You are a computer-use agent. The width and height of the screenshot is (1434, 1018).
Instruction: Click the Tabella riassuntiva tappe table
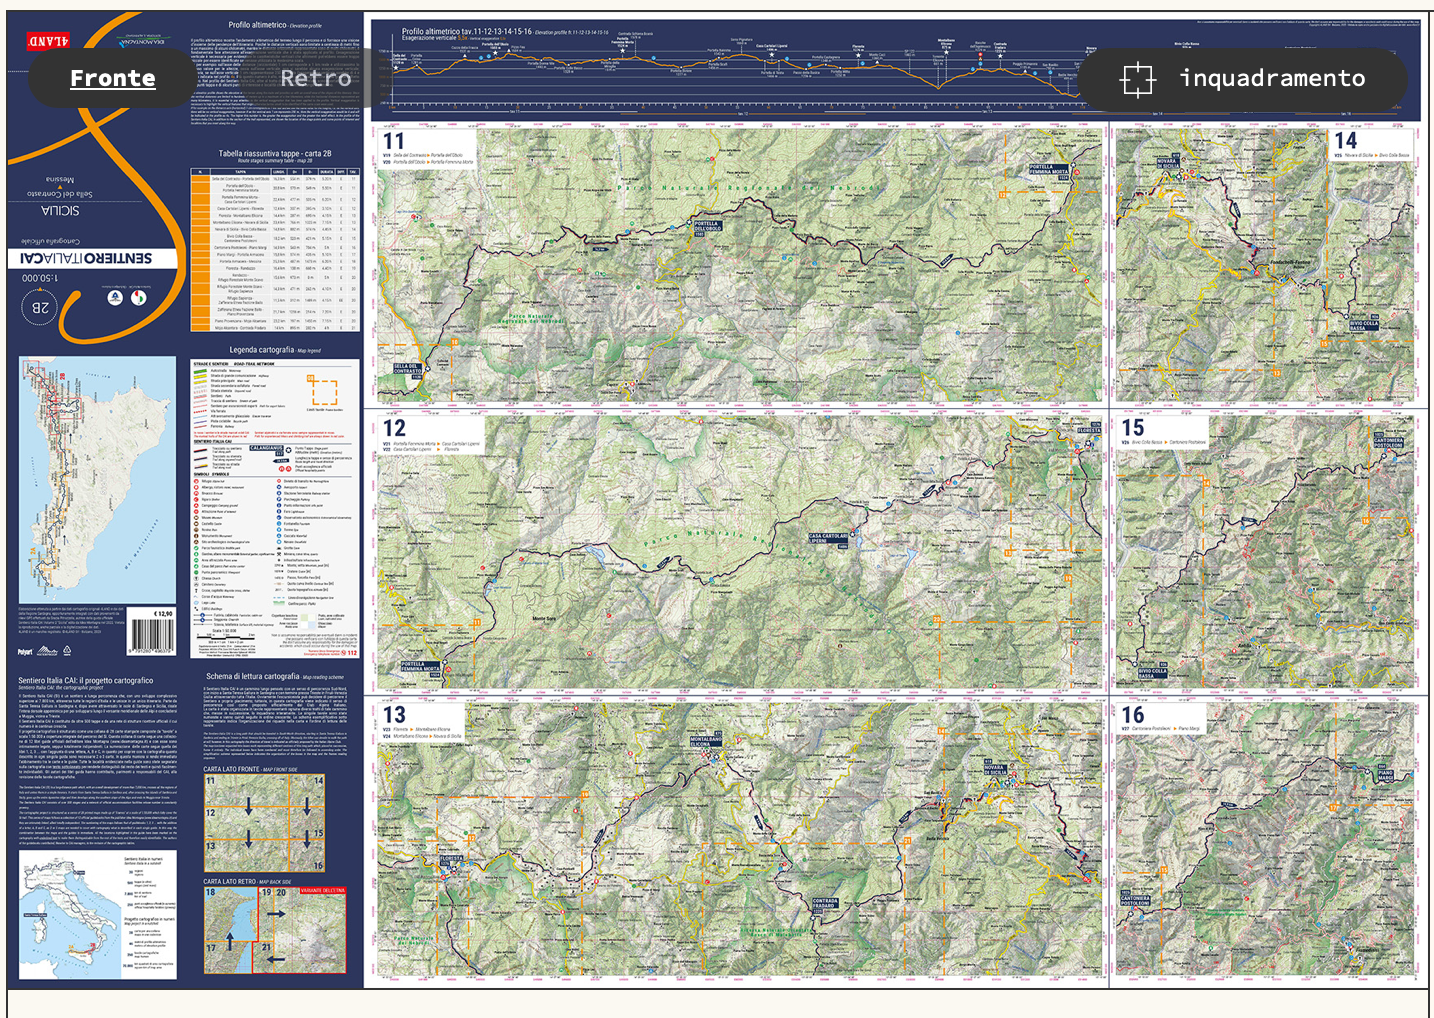pos(274,249)
